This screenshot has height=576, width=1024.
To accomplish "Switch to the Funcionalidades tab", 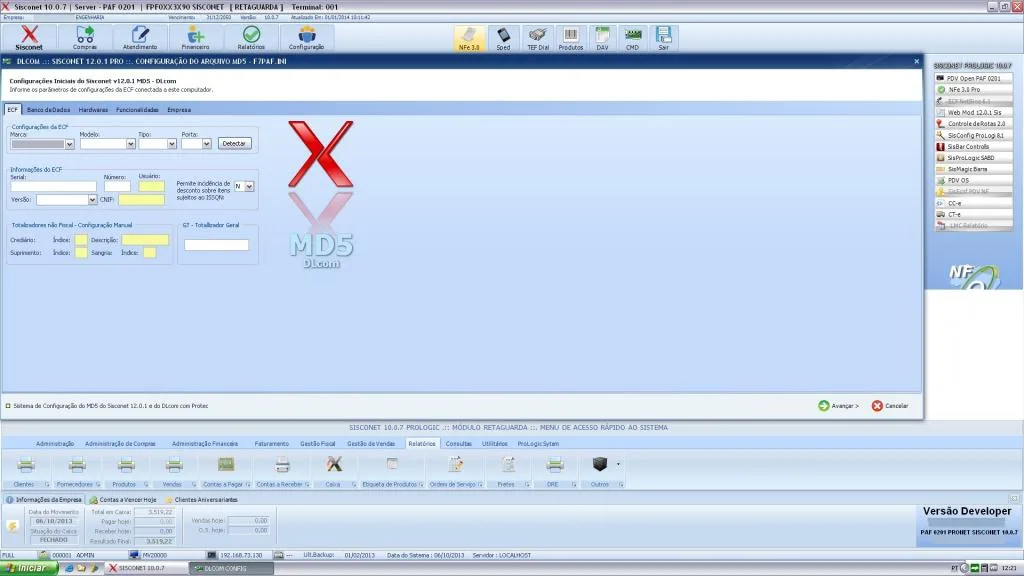I will click(x=137, y=110).
